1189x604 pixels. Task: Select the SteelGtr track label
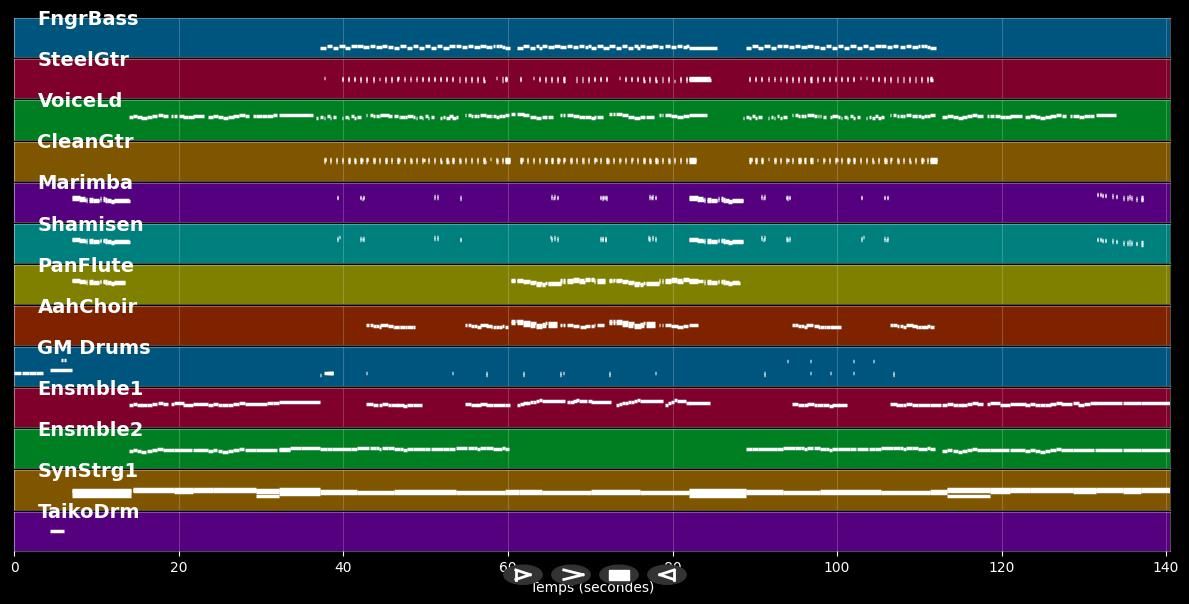tap(83, 60)
